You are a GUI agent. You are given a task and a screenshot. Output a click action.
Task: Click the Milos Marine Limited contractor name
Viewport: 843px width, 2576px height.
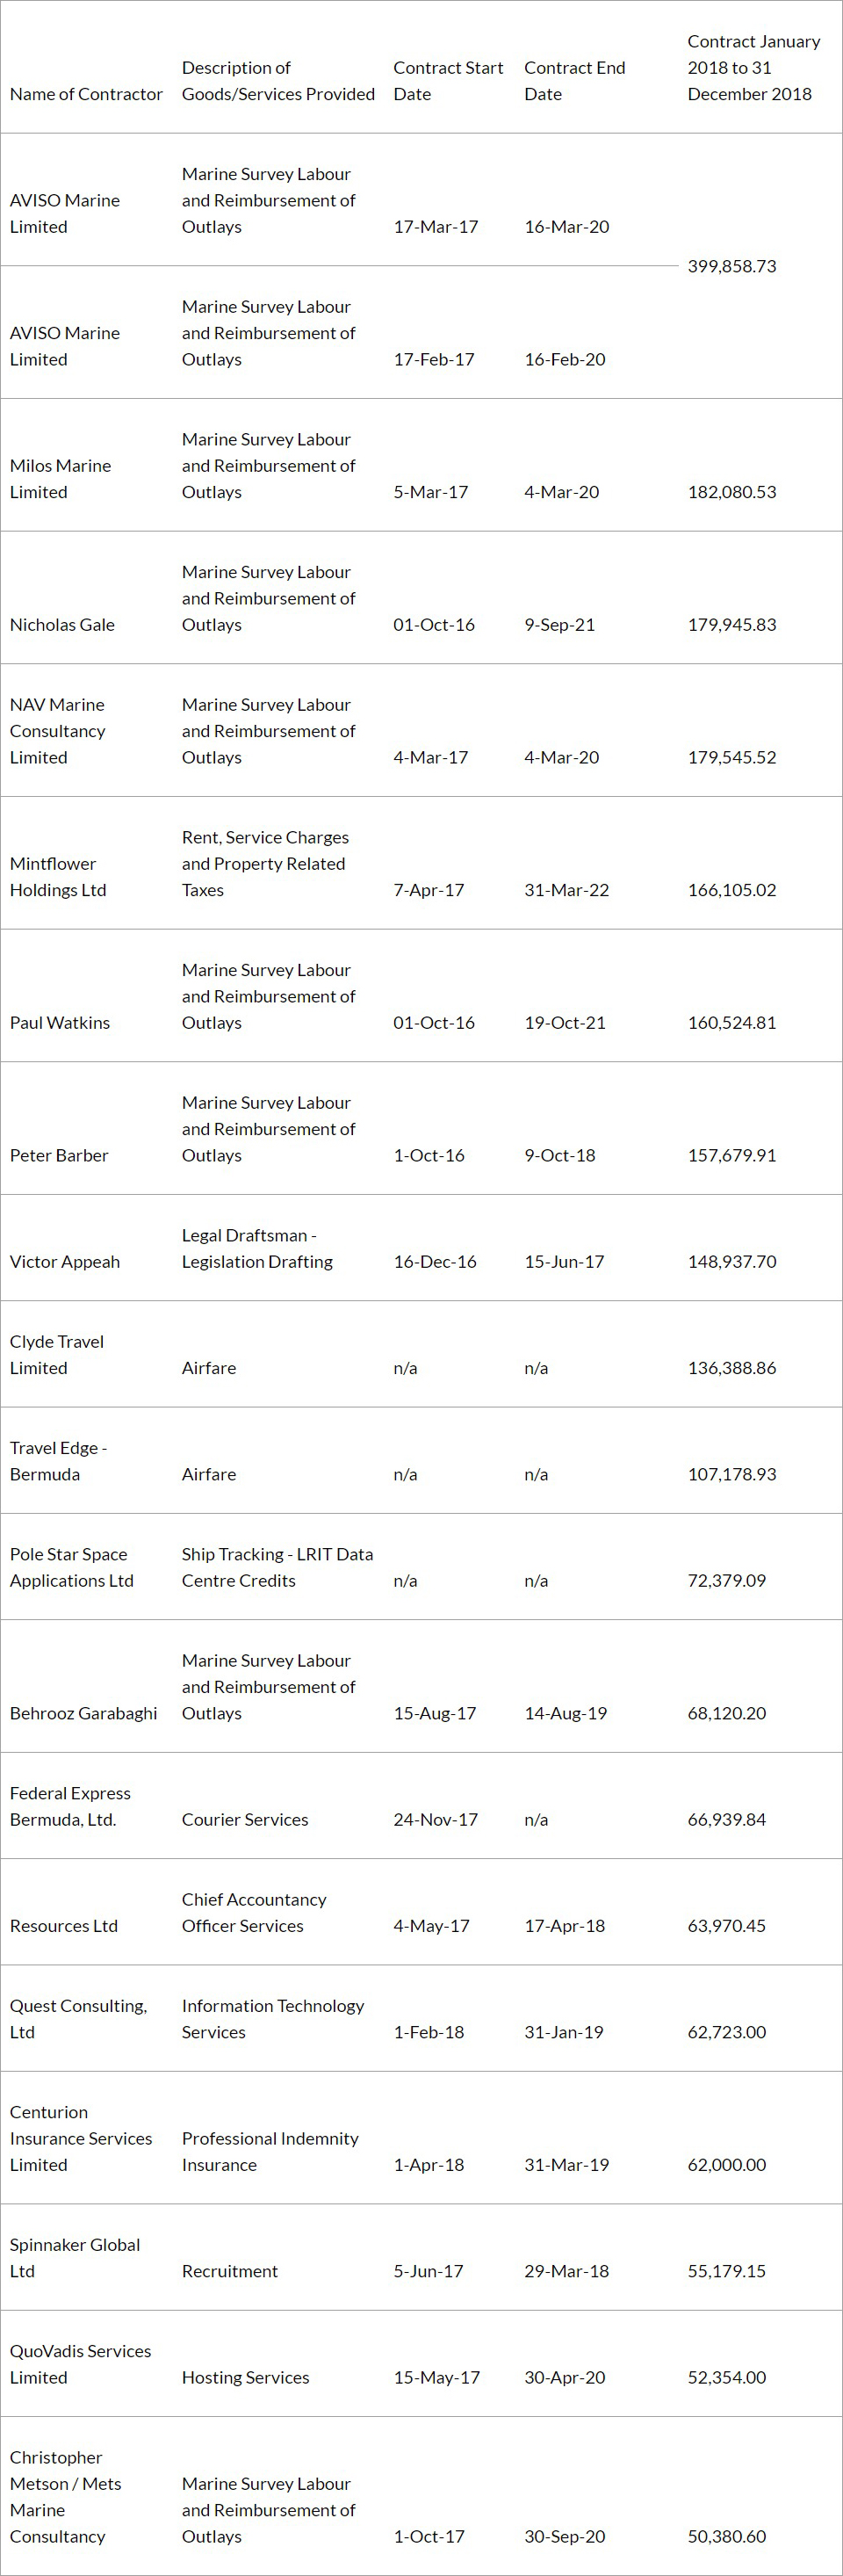[x=60, y=479]
